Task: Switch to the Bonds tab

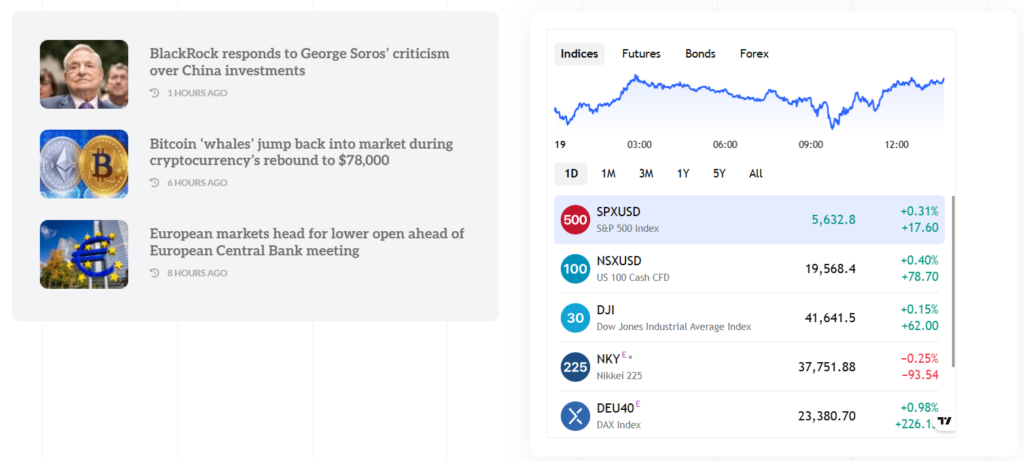Action: pyautogui.click(x=700, y=54)
